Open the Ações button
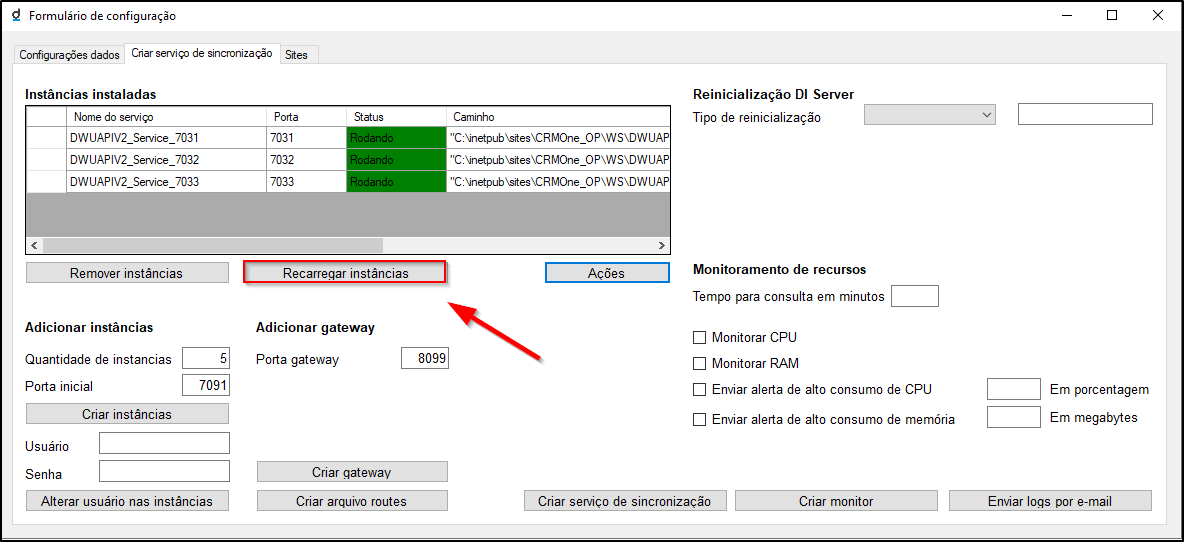The image size is (1184, 542). [606, 273]
